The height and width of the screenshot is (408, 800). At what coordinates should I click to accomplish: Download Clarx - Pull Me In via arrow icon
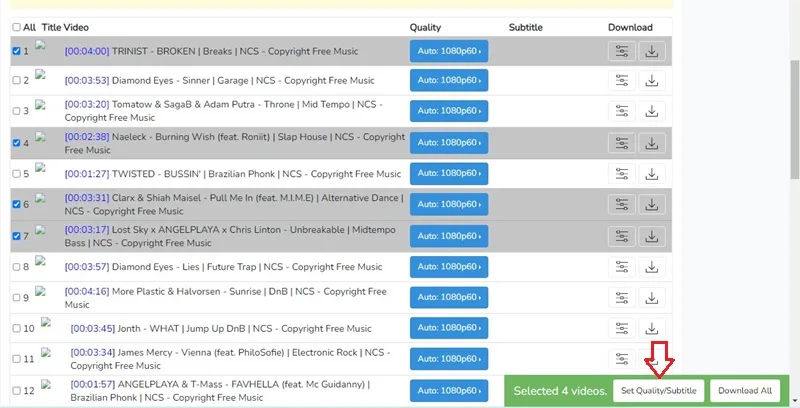point(652,205)
